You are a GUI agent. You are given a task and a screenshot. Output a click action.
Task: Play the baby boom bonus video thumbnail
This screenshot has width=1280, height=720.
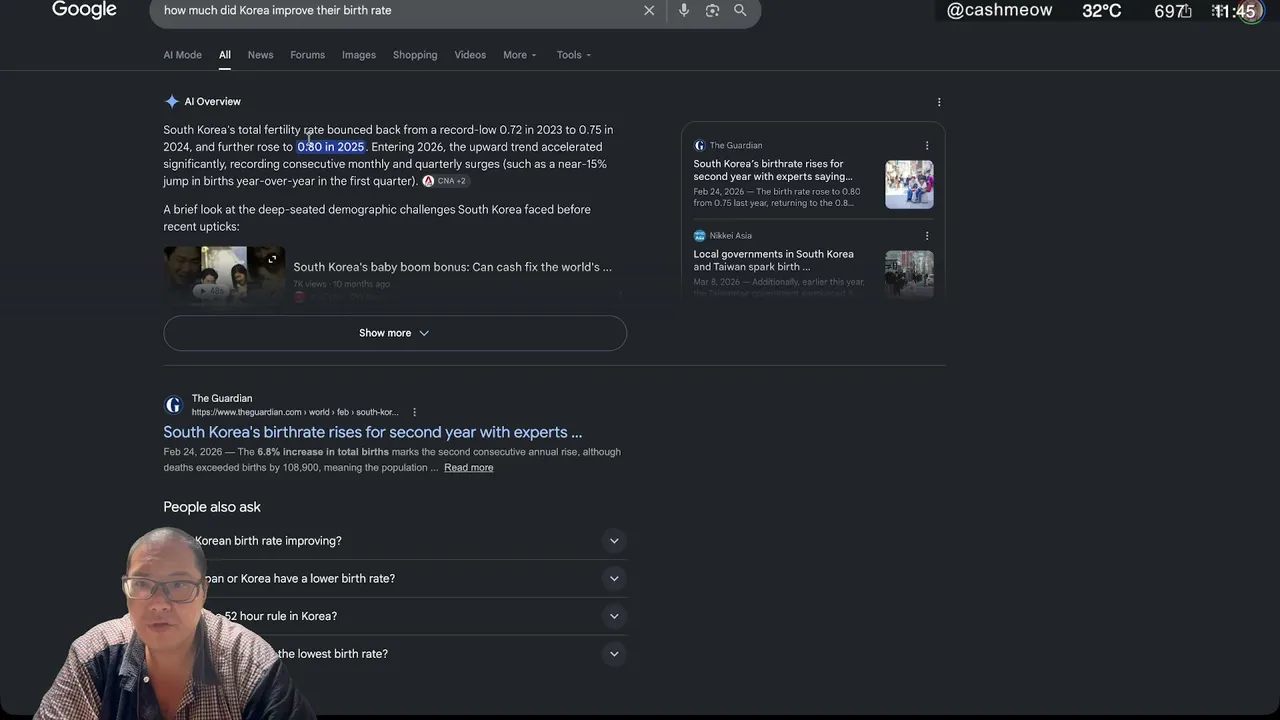(x=224, y=274)
